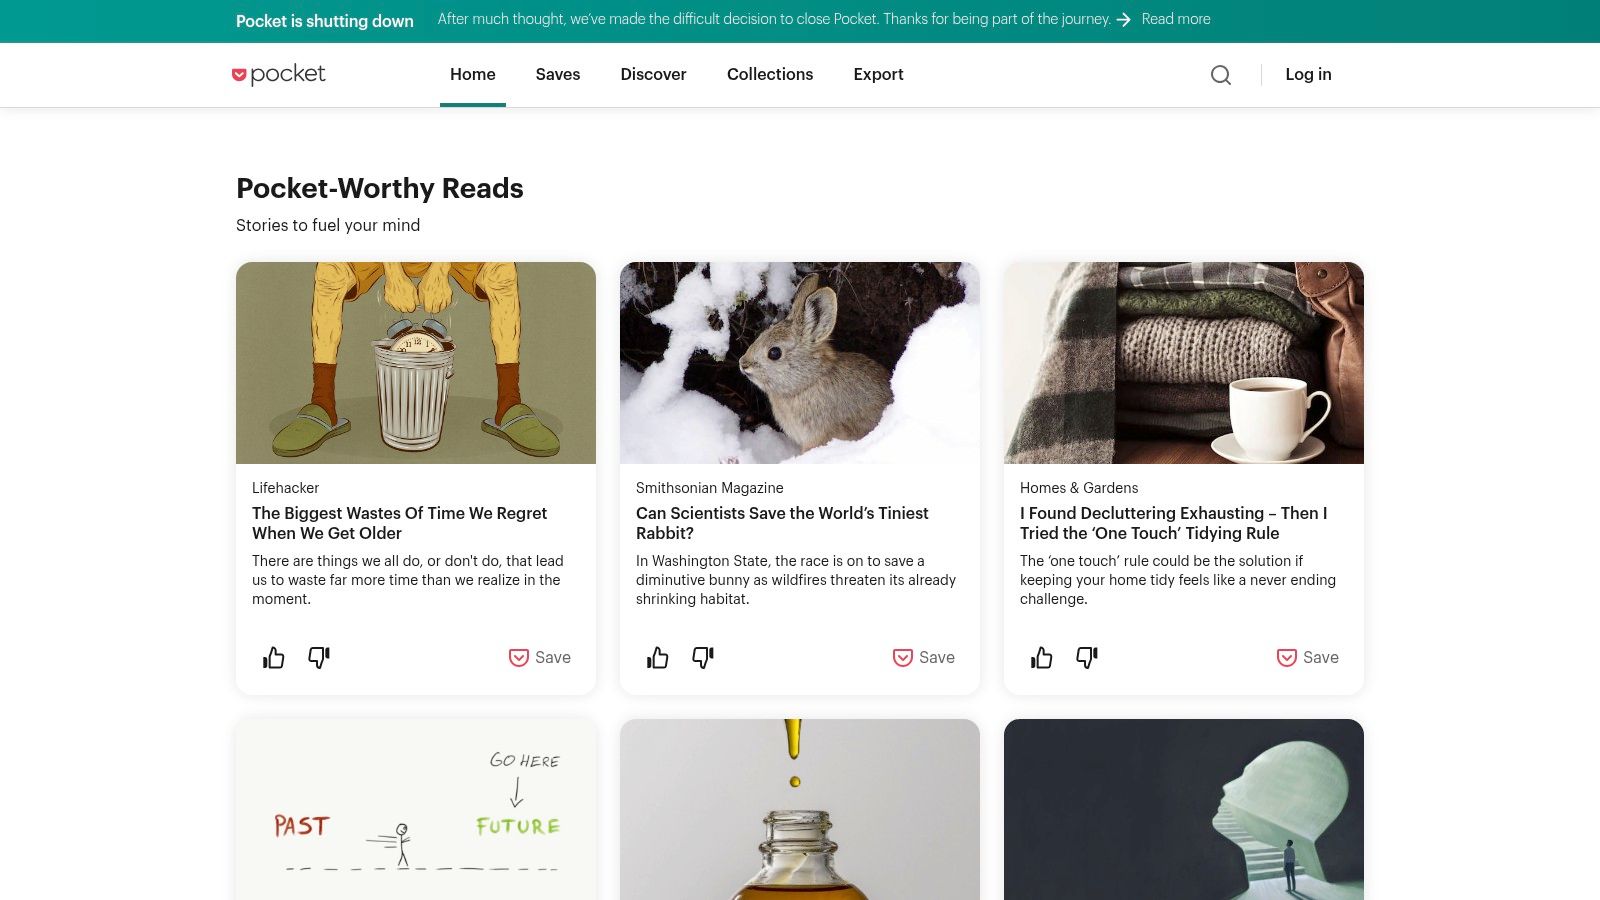Thumbs down the Homes & Gardens article
The image size is (1600, 900).
1087,657
